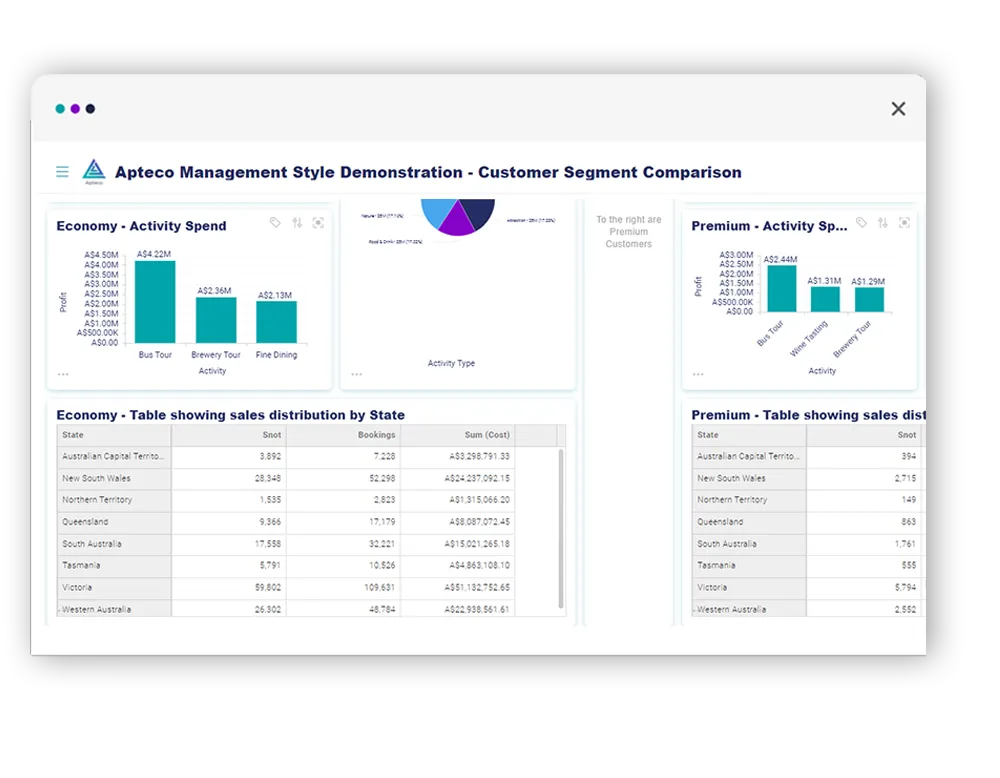This screenshot has width=1000, height=778.
Task: Click Premium Snot value 2,715
Action: pos(905,478)
